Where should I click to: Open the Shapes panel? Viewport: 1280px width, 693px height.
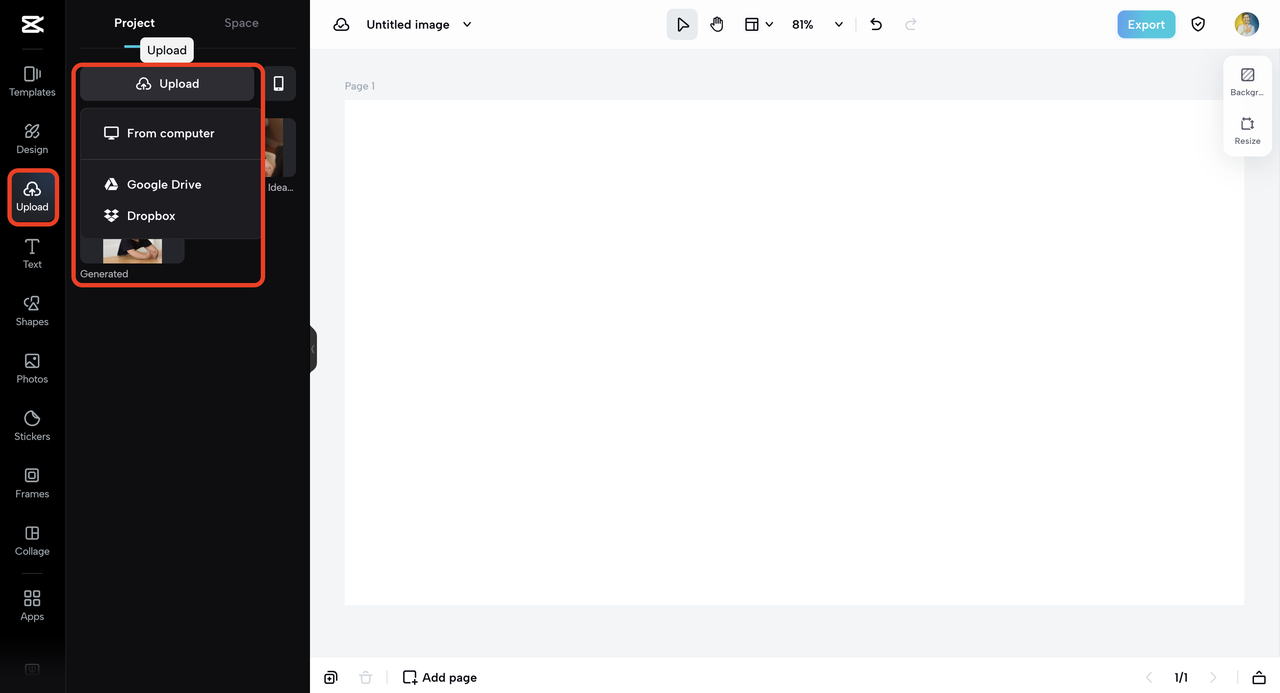[x=32, y=311]
